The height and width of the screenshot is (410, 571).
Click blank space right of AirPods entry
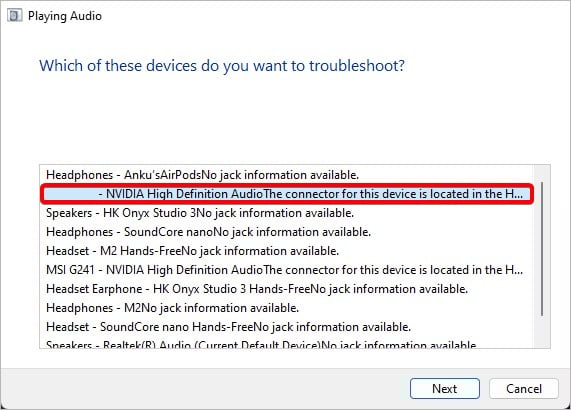(444, 175)
